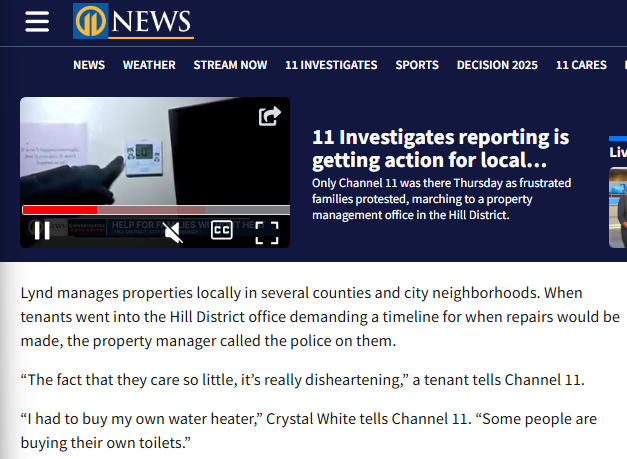Click the buffered portion of the video timeline
The height and width of the screenshot is (459, 627).
click(x=151, y=210)
